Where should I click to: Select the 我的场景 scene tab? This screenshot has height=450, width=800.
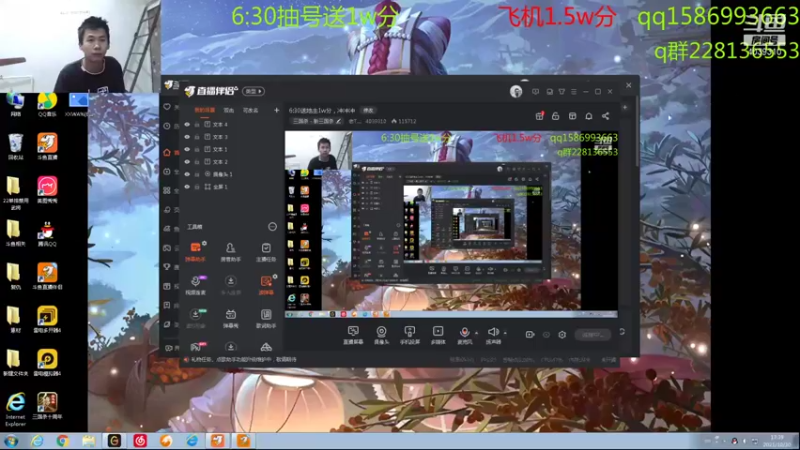(x=205, y=110)
